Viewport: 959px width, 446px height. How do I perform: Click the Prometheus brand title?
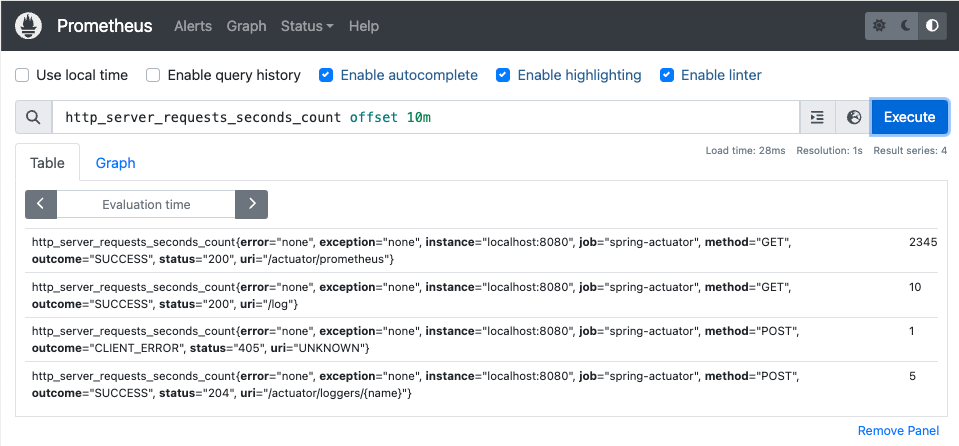coord(105,26)
